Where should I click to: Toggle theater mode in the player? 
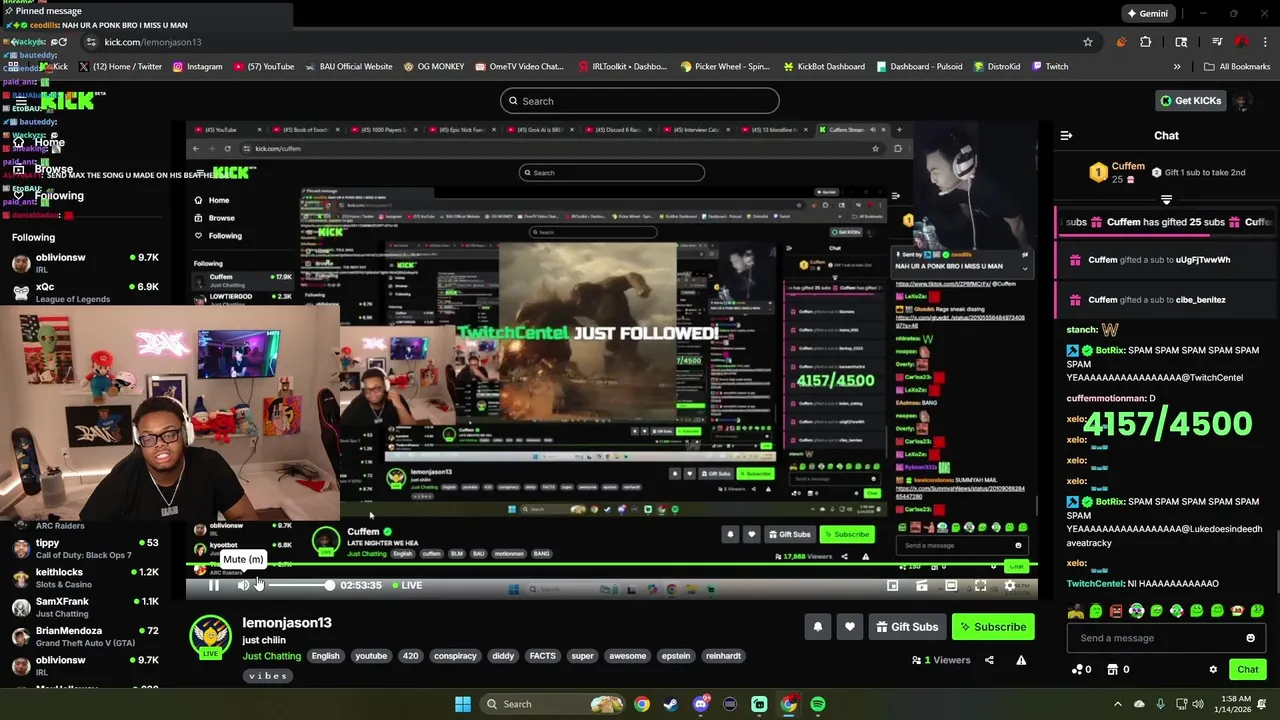pyautogui.click(x=951, y=585)
